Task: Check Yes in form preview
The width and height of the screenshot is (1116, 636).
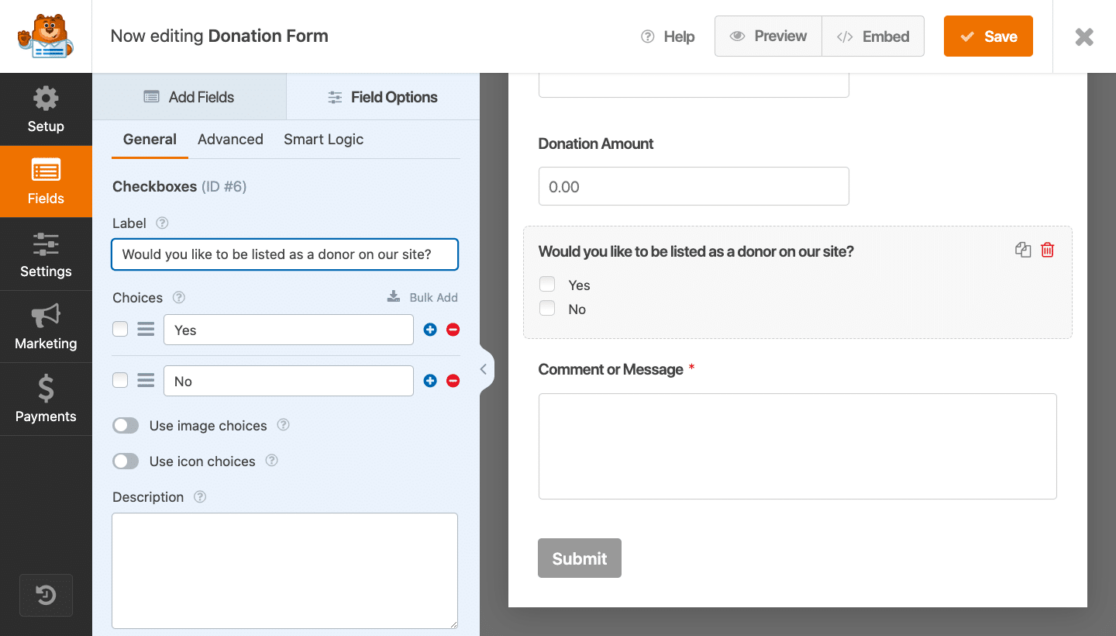Action: tap(547, 284)
